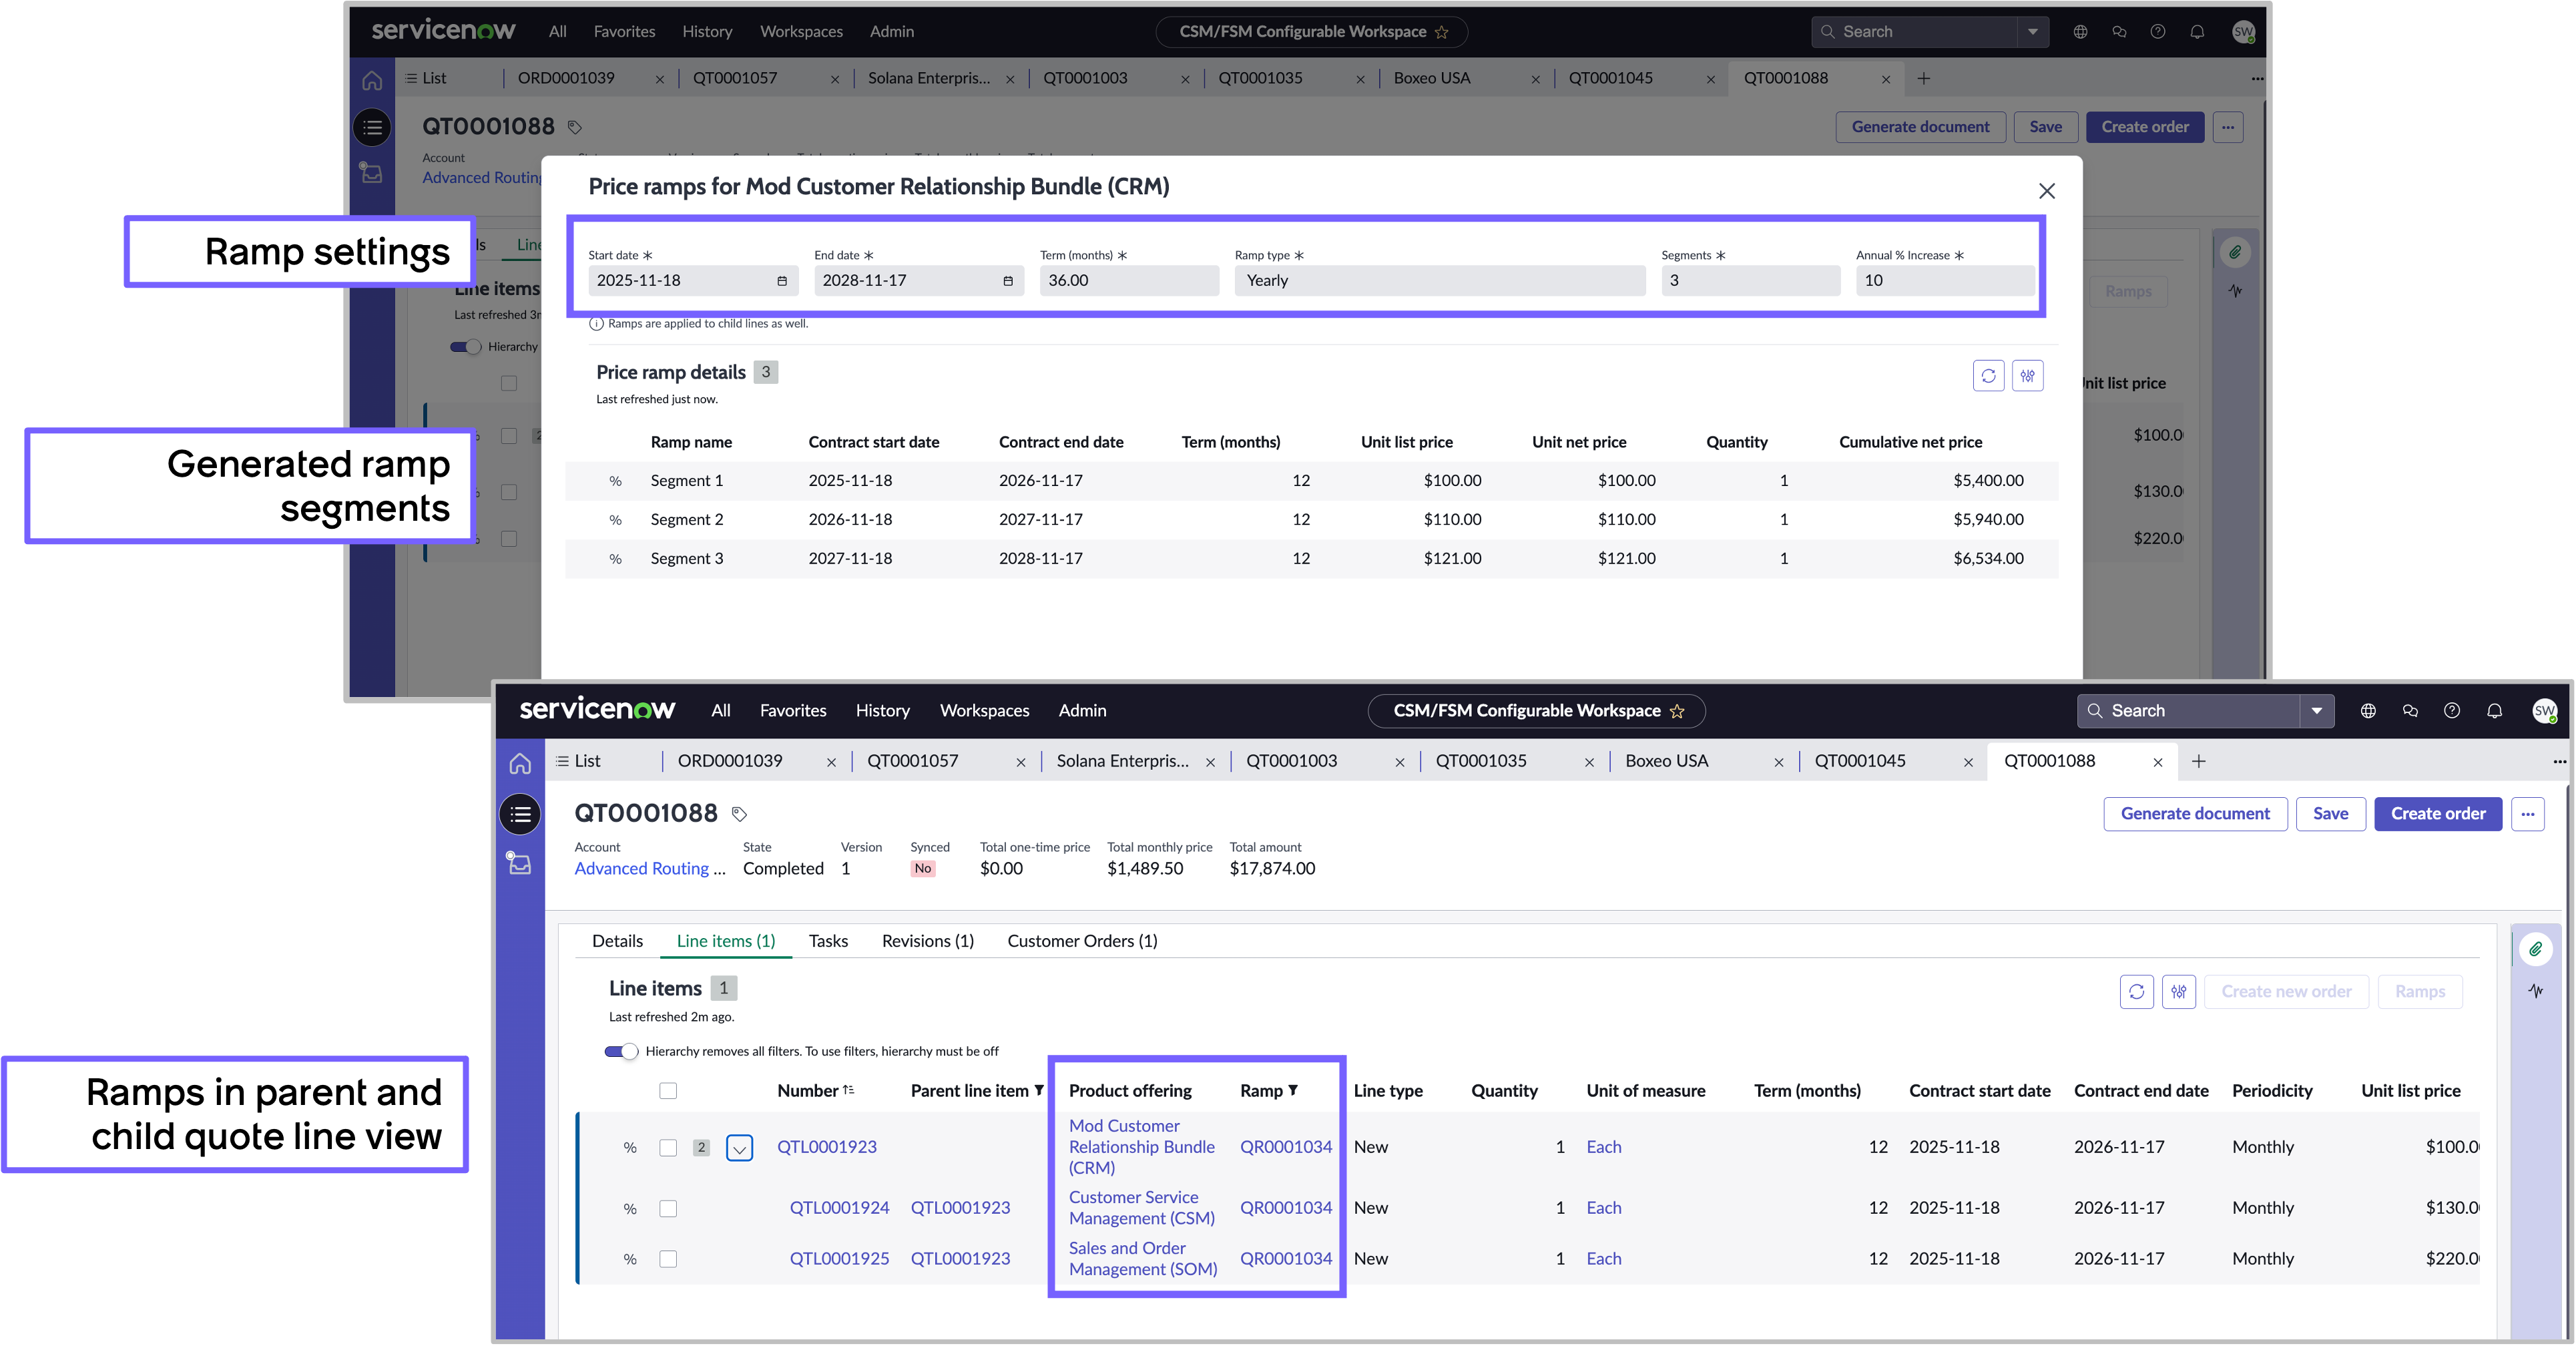The image size is (2576, 1346).
Task: Click the Term (months) field in ramp settings
Action: (1129, 281)
